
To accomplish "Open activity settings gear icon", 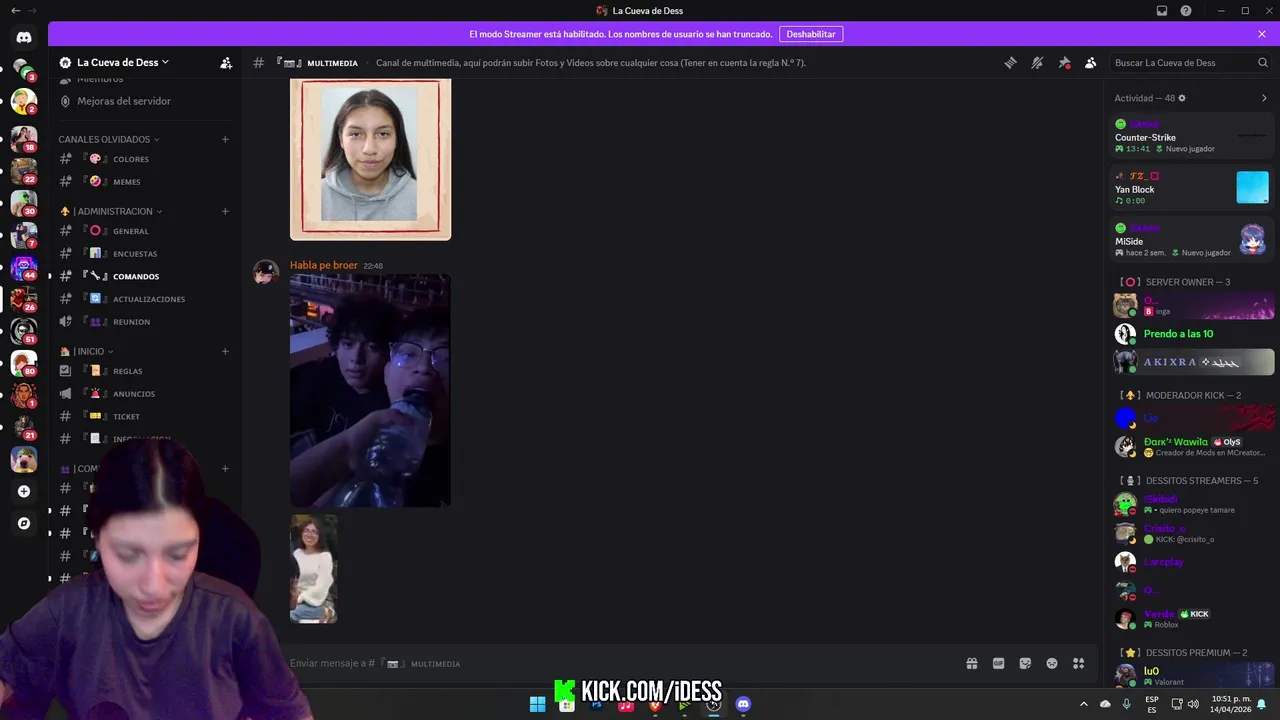I will pos(1182,98).
